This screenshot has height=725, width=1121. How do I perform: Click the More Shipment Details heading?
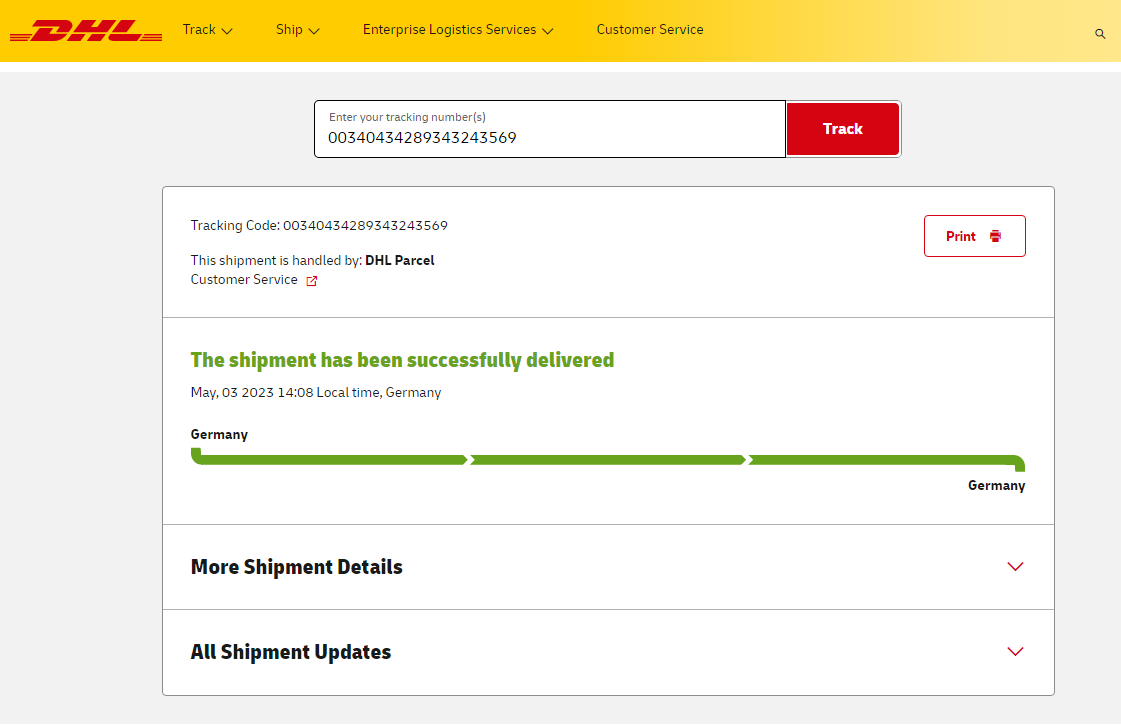[x=297, y=567]
